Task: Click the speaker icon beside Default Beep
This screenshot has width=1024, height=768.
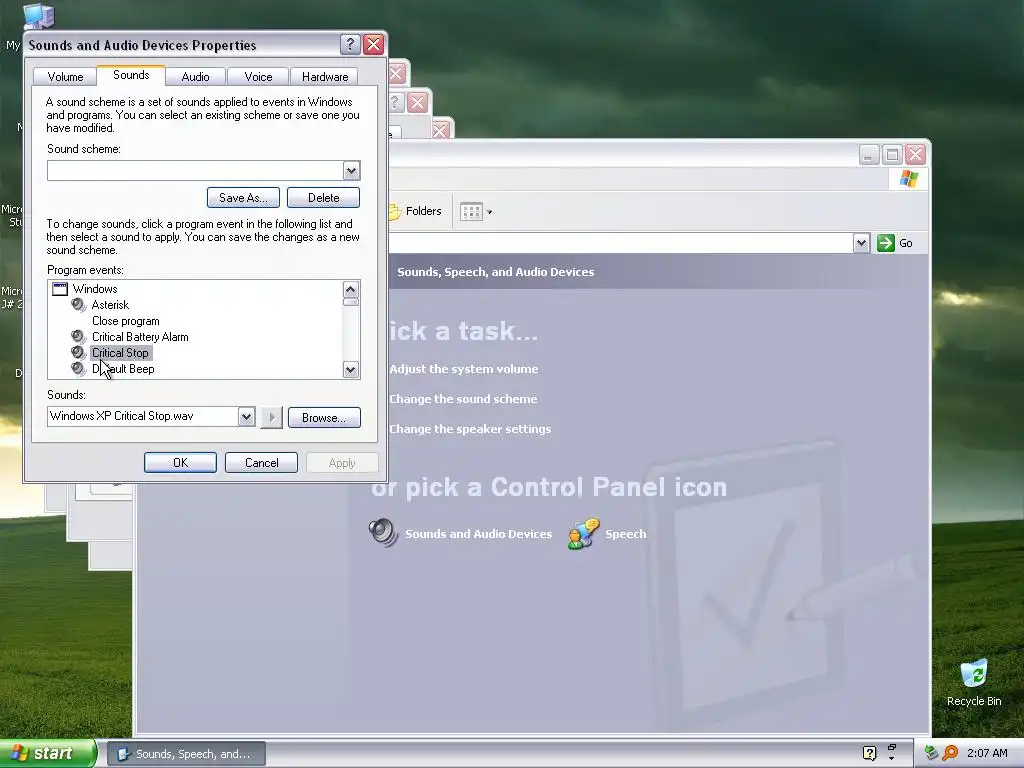Action: [78, 369]
